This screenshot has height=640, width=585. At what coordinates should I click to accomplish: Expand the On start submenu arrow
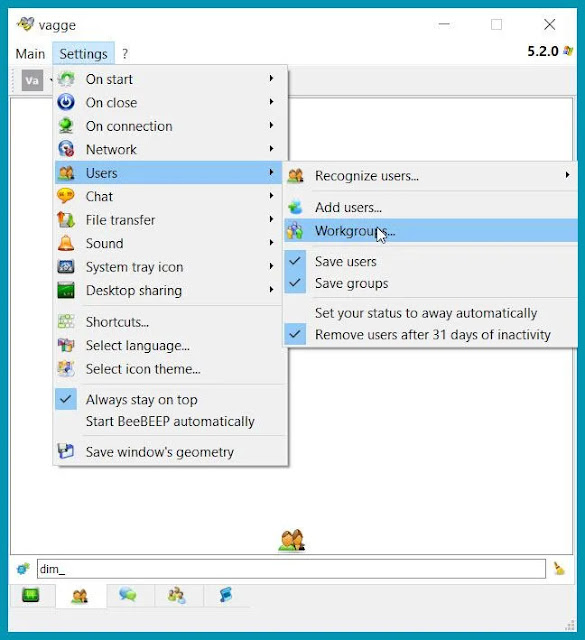click(x=271, y=78)
